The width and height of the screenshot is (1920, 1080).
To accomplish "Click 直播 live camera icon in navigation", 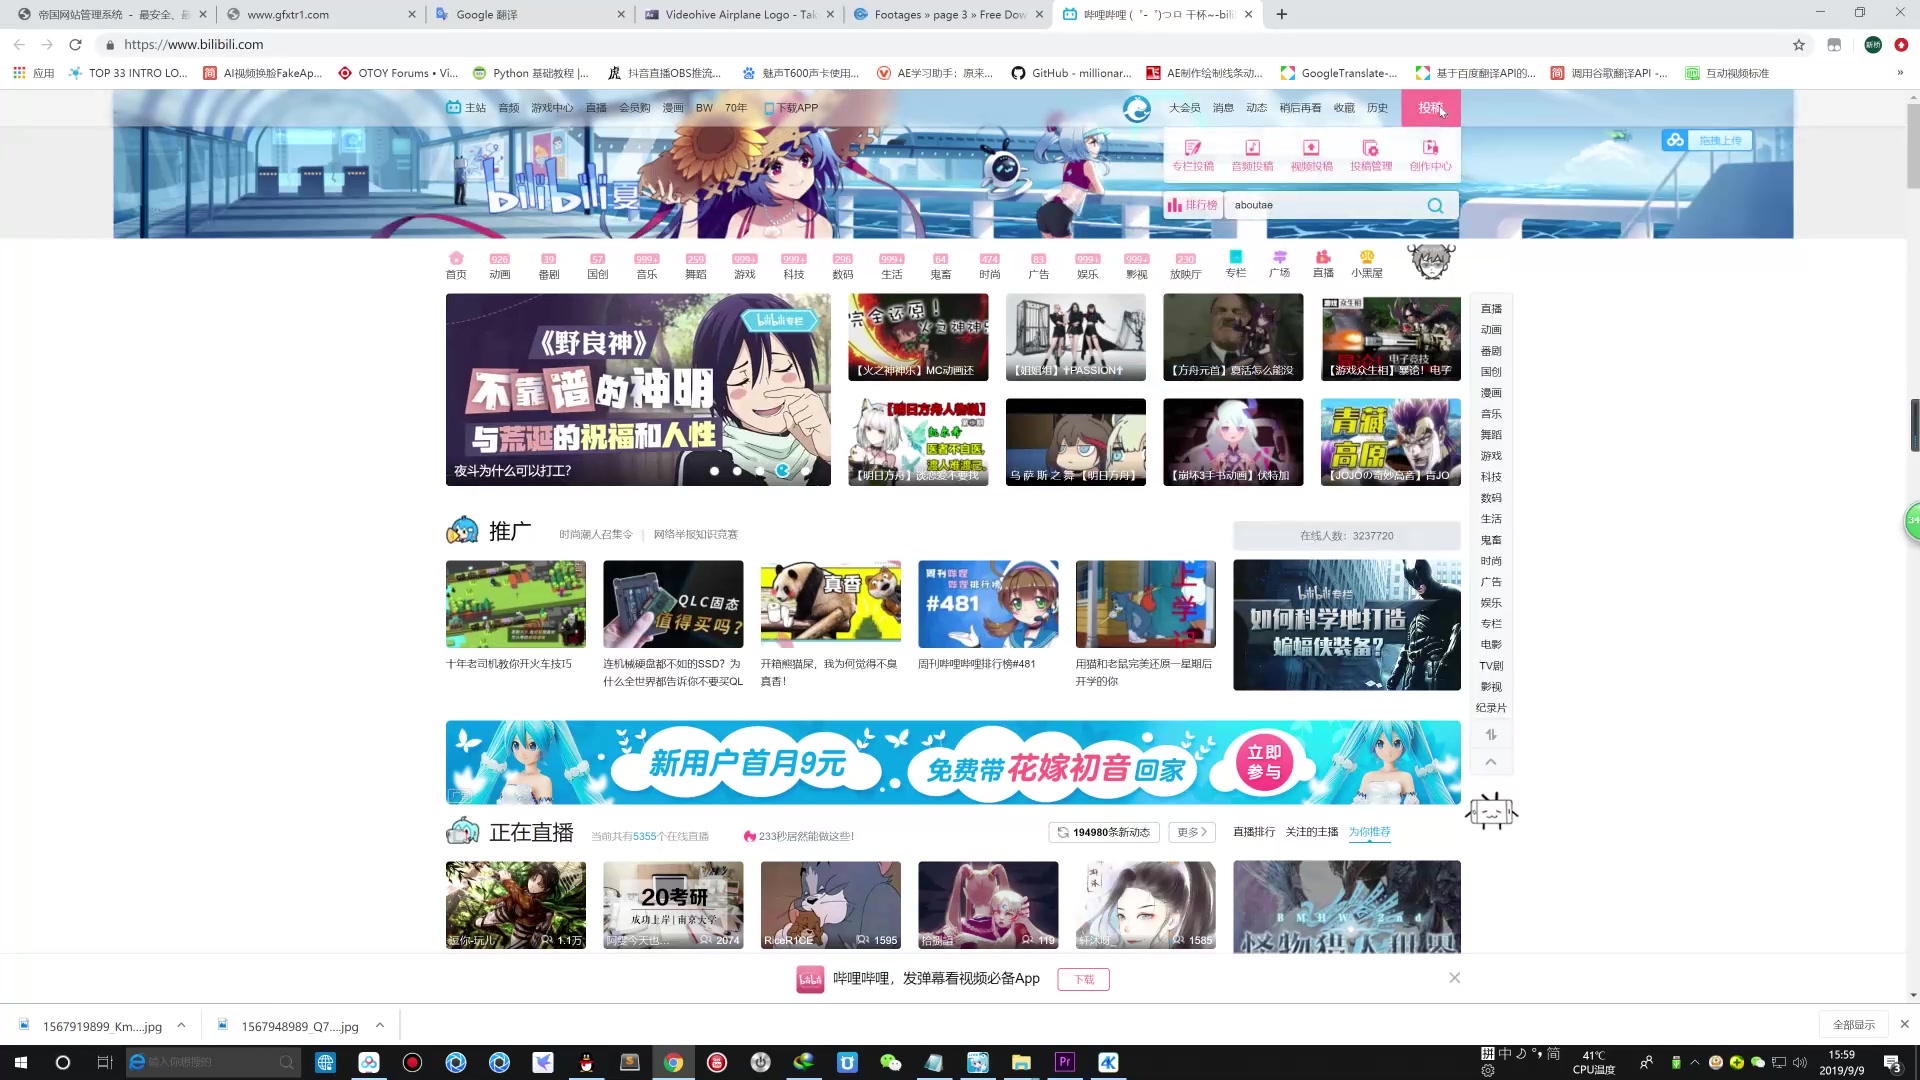I will tap(1323, 258).
